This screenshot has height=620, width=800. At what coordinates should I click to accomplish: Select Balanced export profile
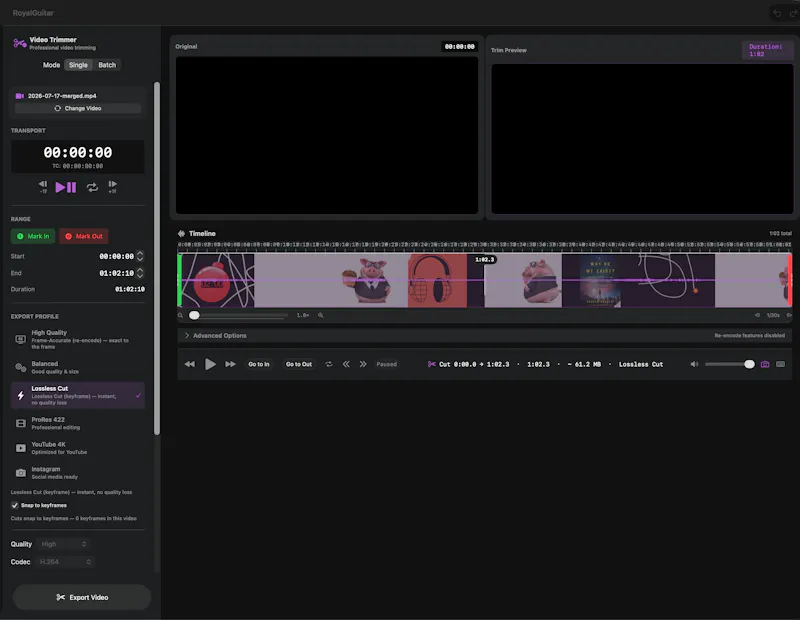pos(78,367)
